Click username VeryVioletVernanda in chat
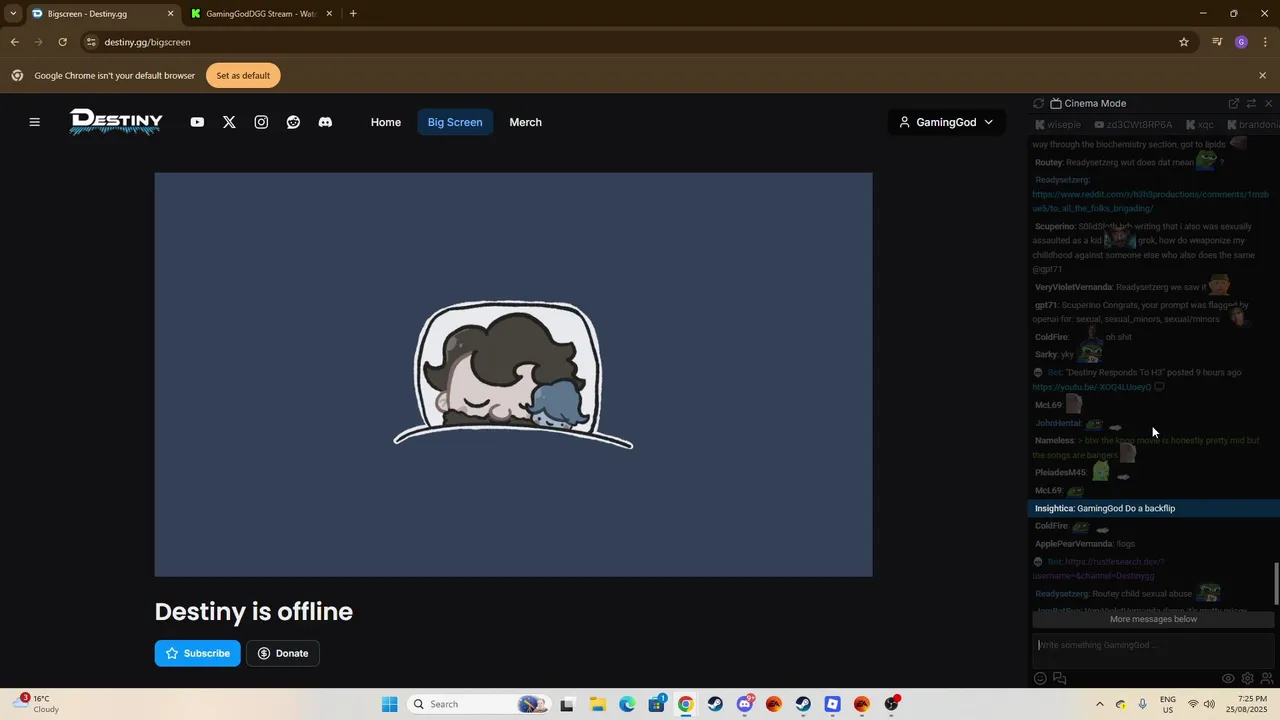The width and height of the screenshot is (1280, 720). click(1073, 287)
